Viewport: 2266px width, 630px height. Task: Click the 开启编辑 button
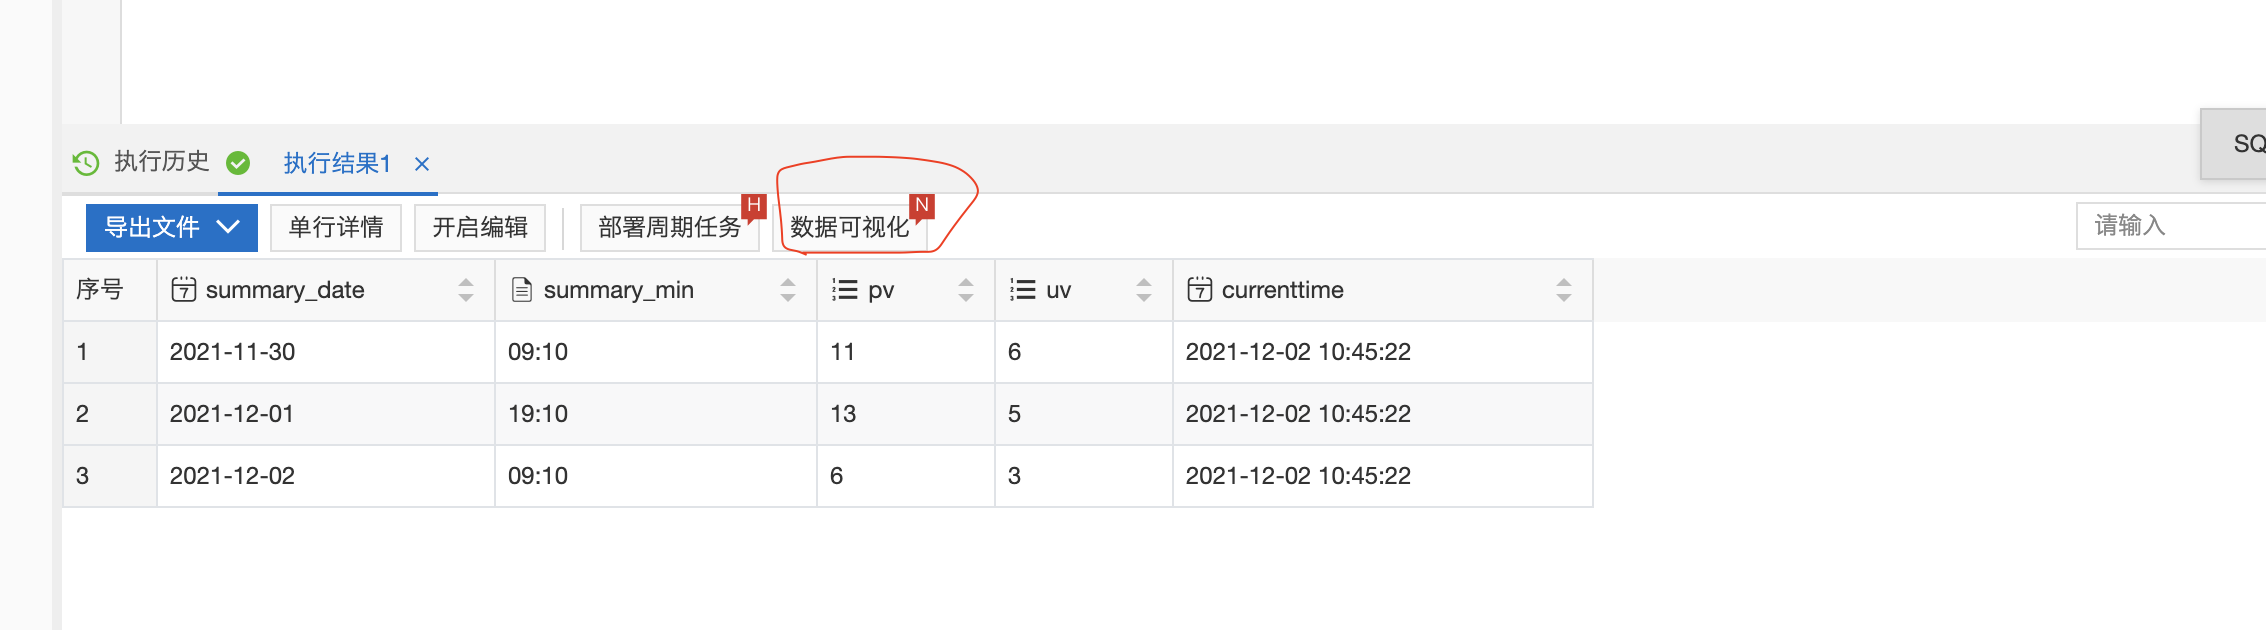click(480, 227)
